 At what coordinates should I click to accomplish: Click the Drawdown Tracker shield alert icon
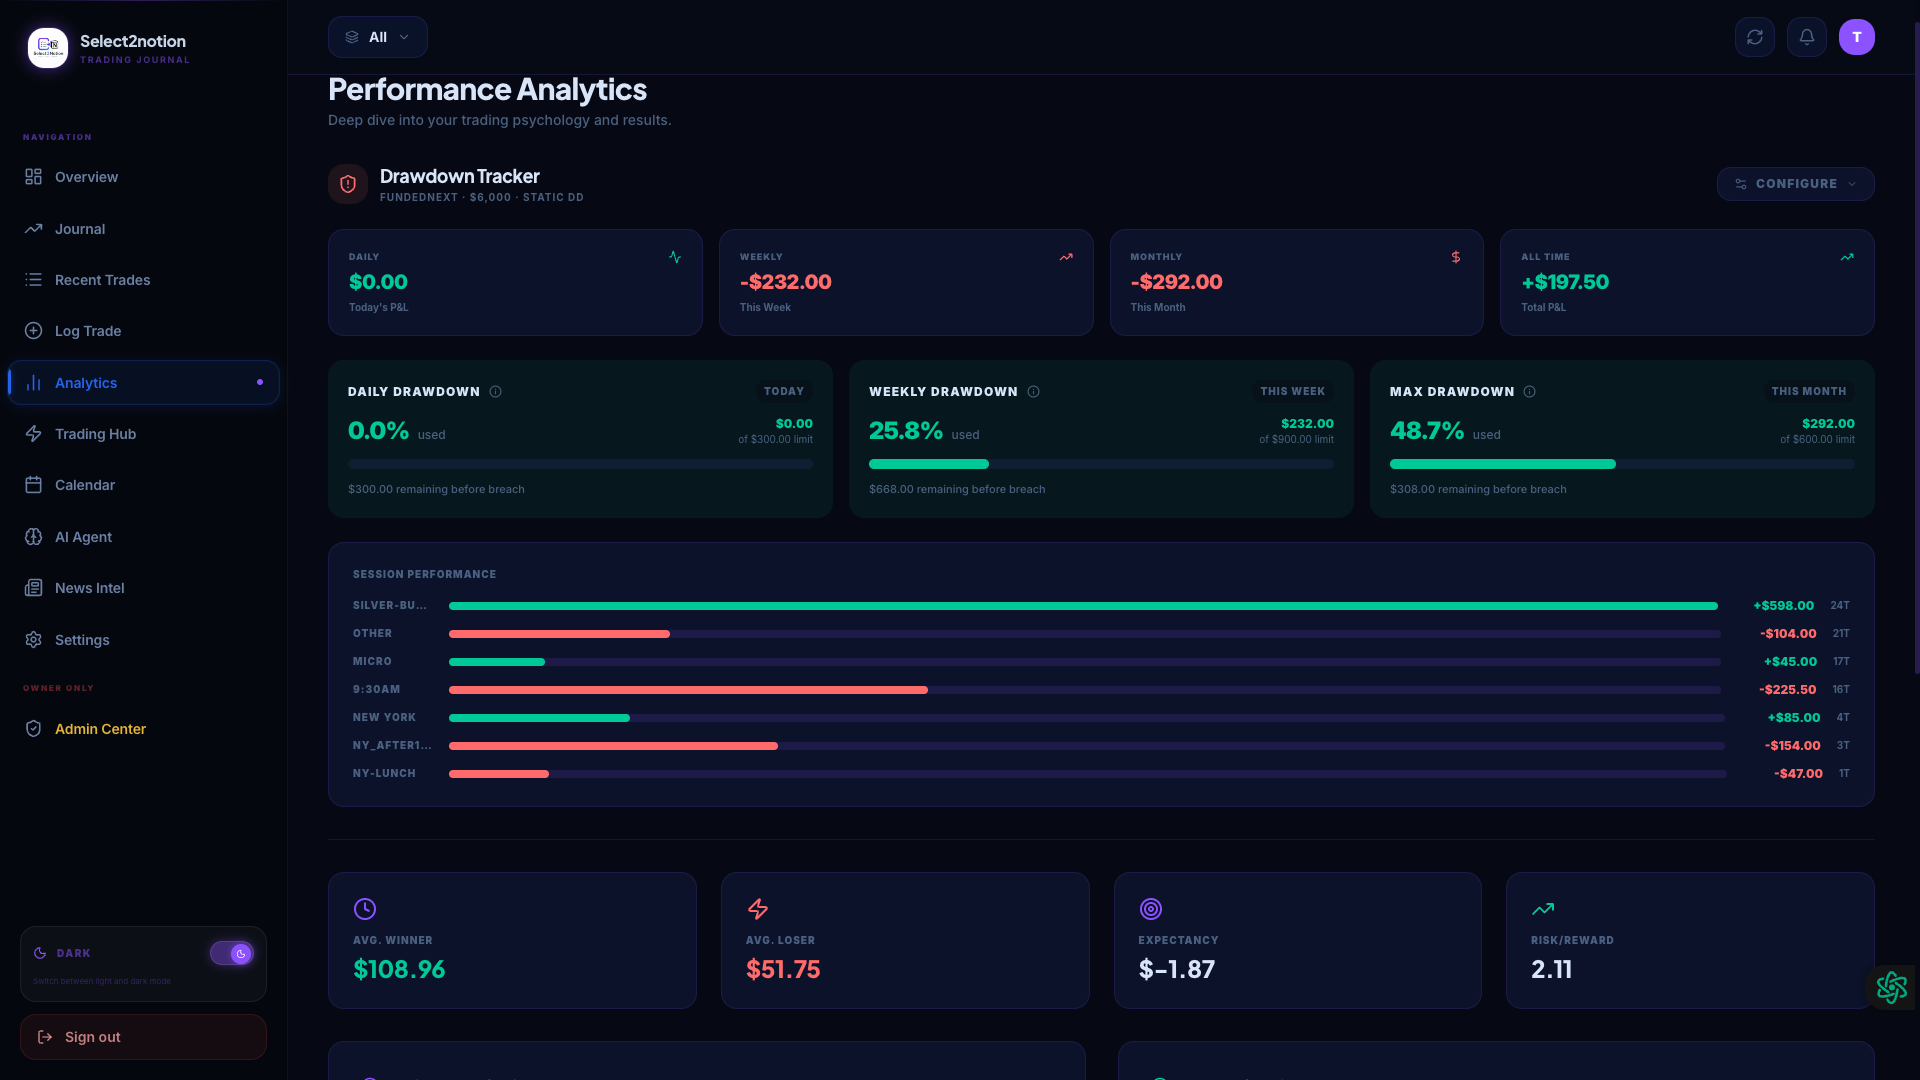(348, 184)
